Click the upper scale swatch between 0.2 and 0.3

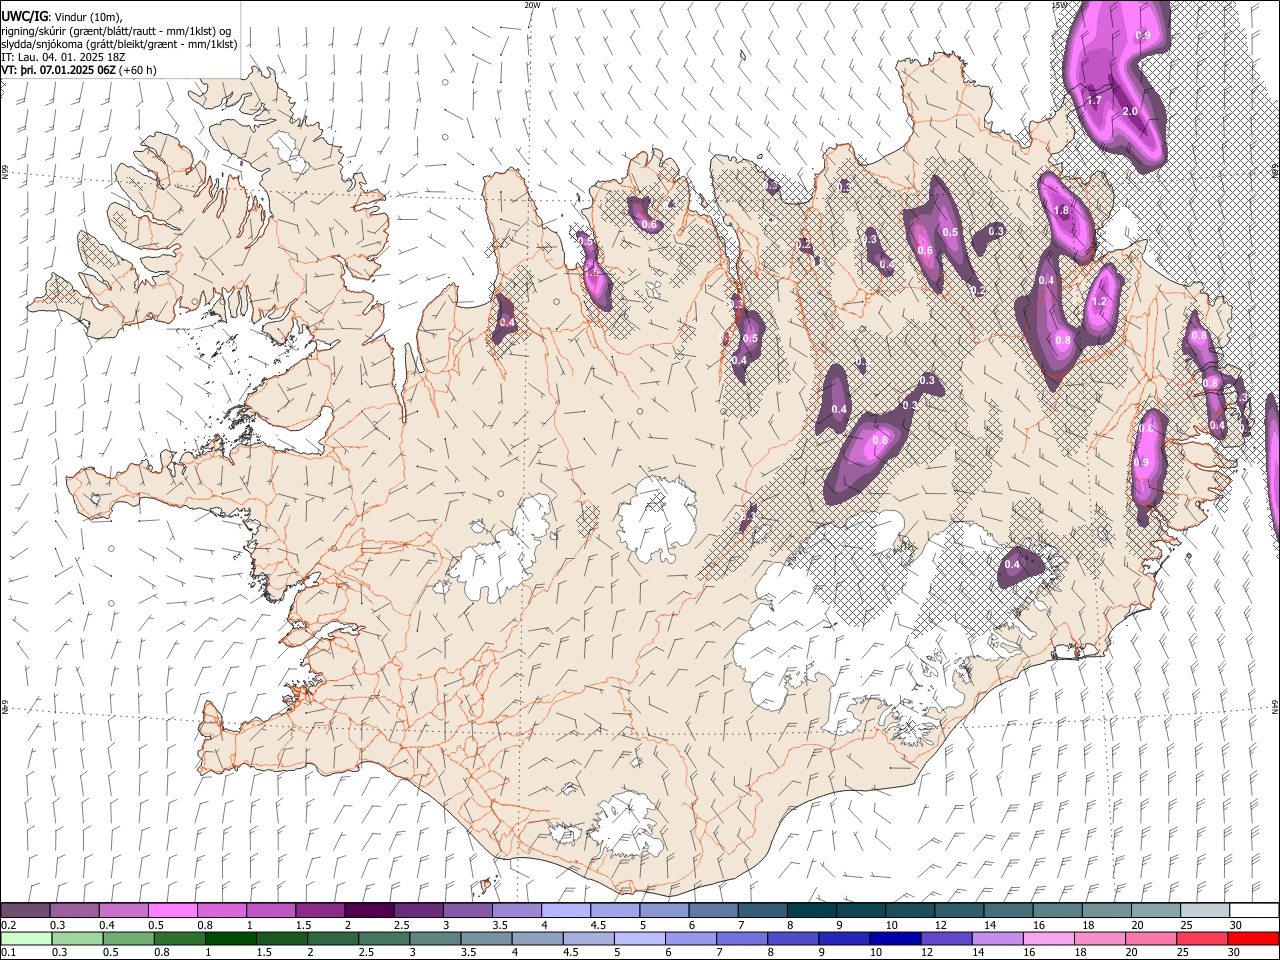pyautogui.click(x=25, y=911)
